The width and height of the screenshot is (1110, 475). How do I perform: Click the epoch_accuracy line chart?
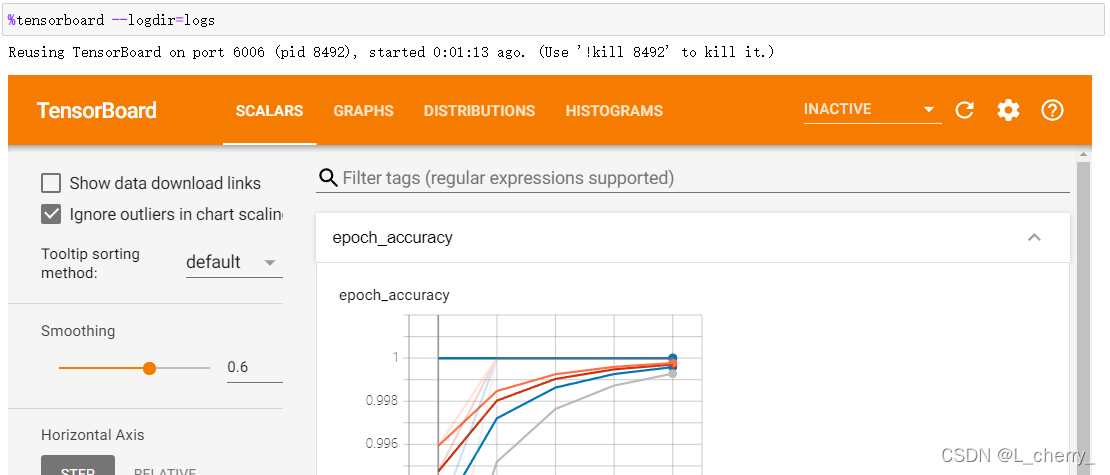(554, 395)
